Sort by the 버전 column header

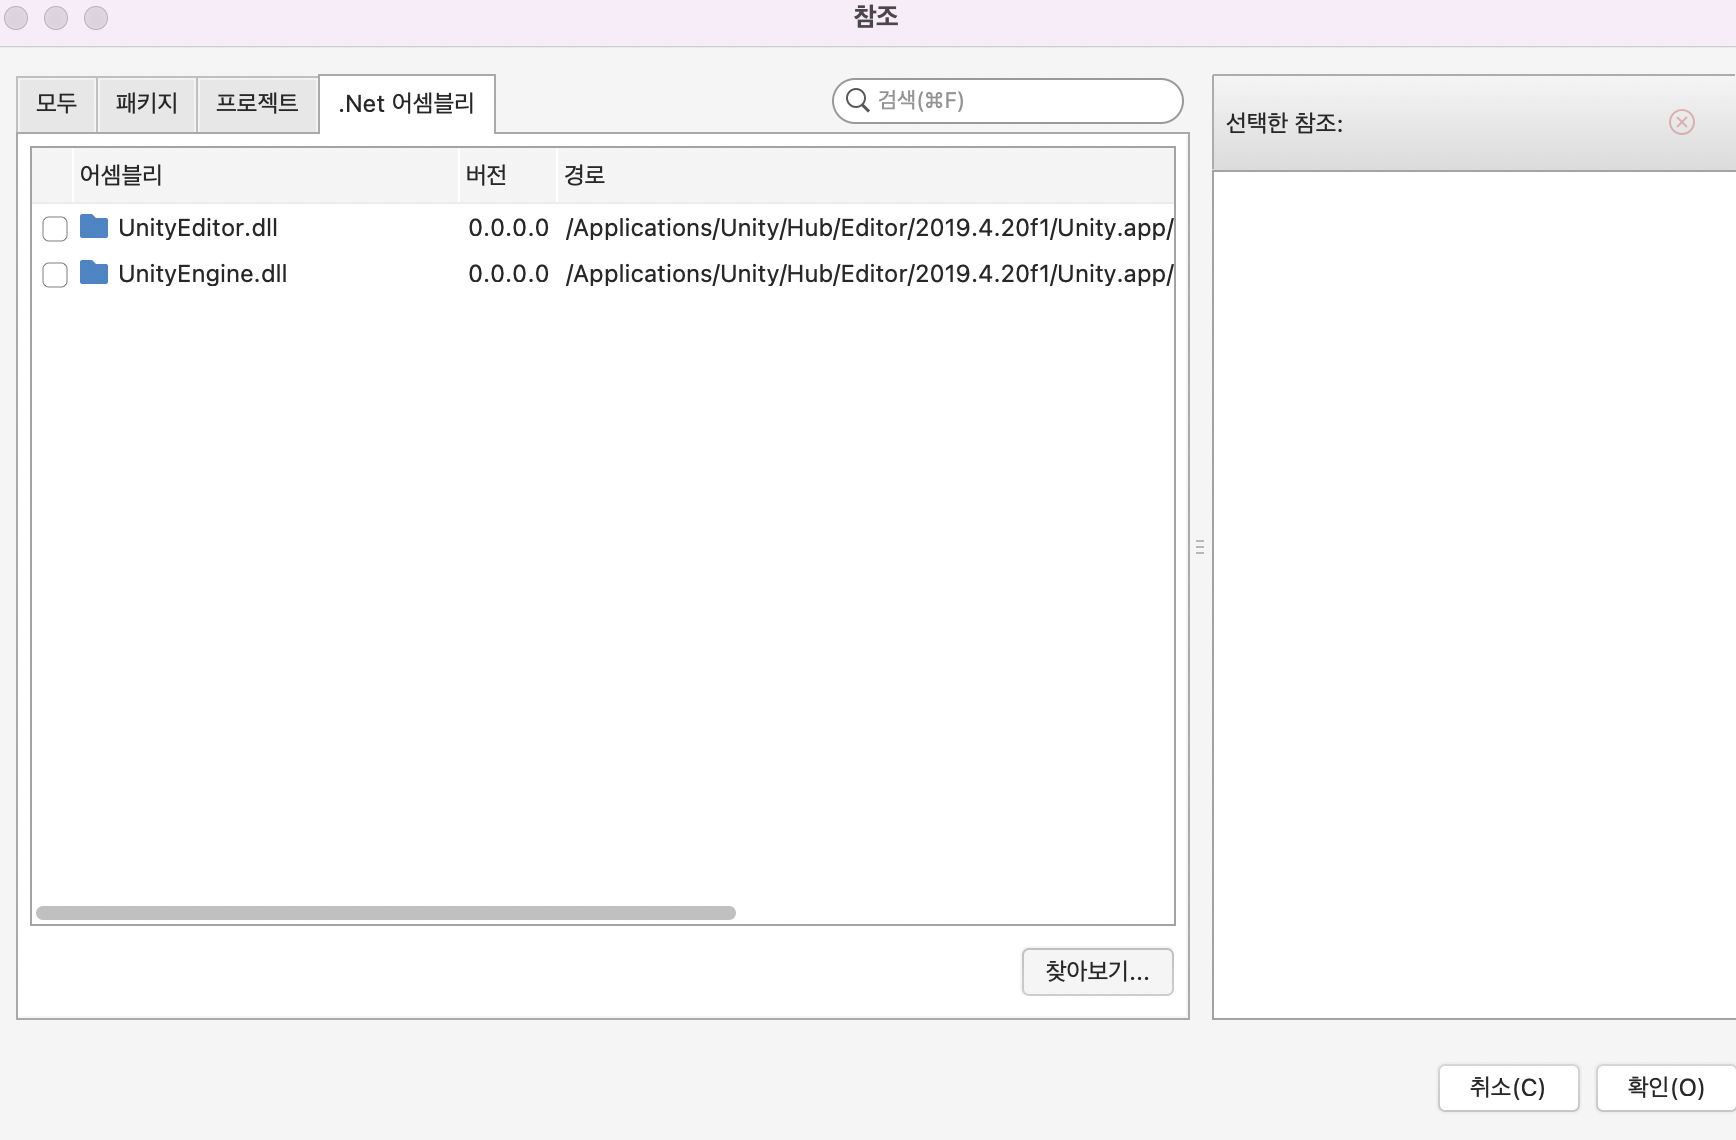point(508,175)
